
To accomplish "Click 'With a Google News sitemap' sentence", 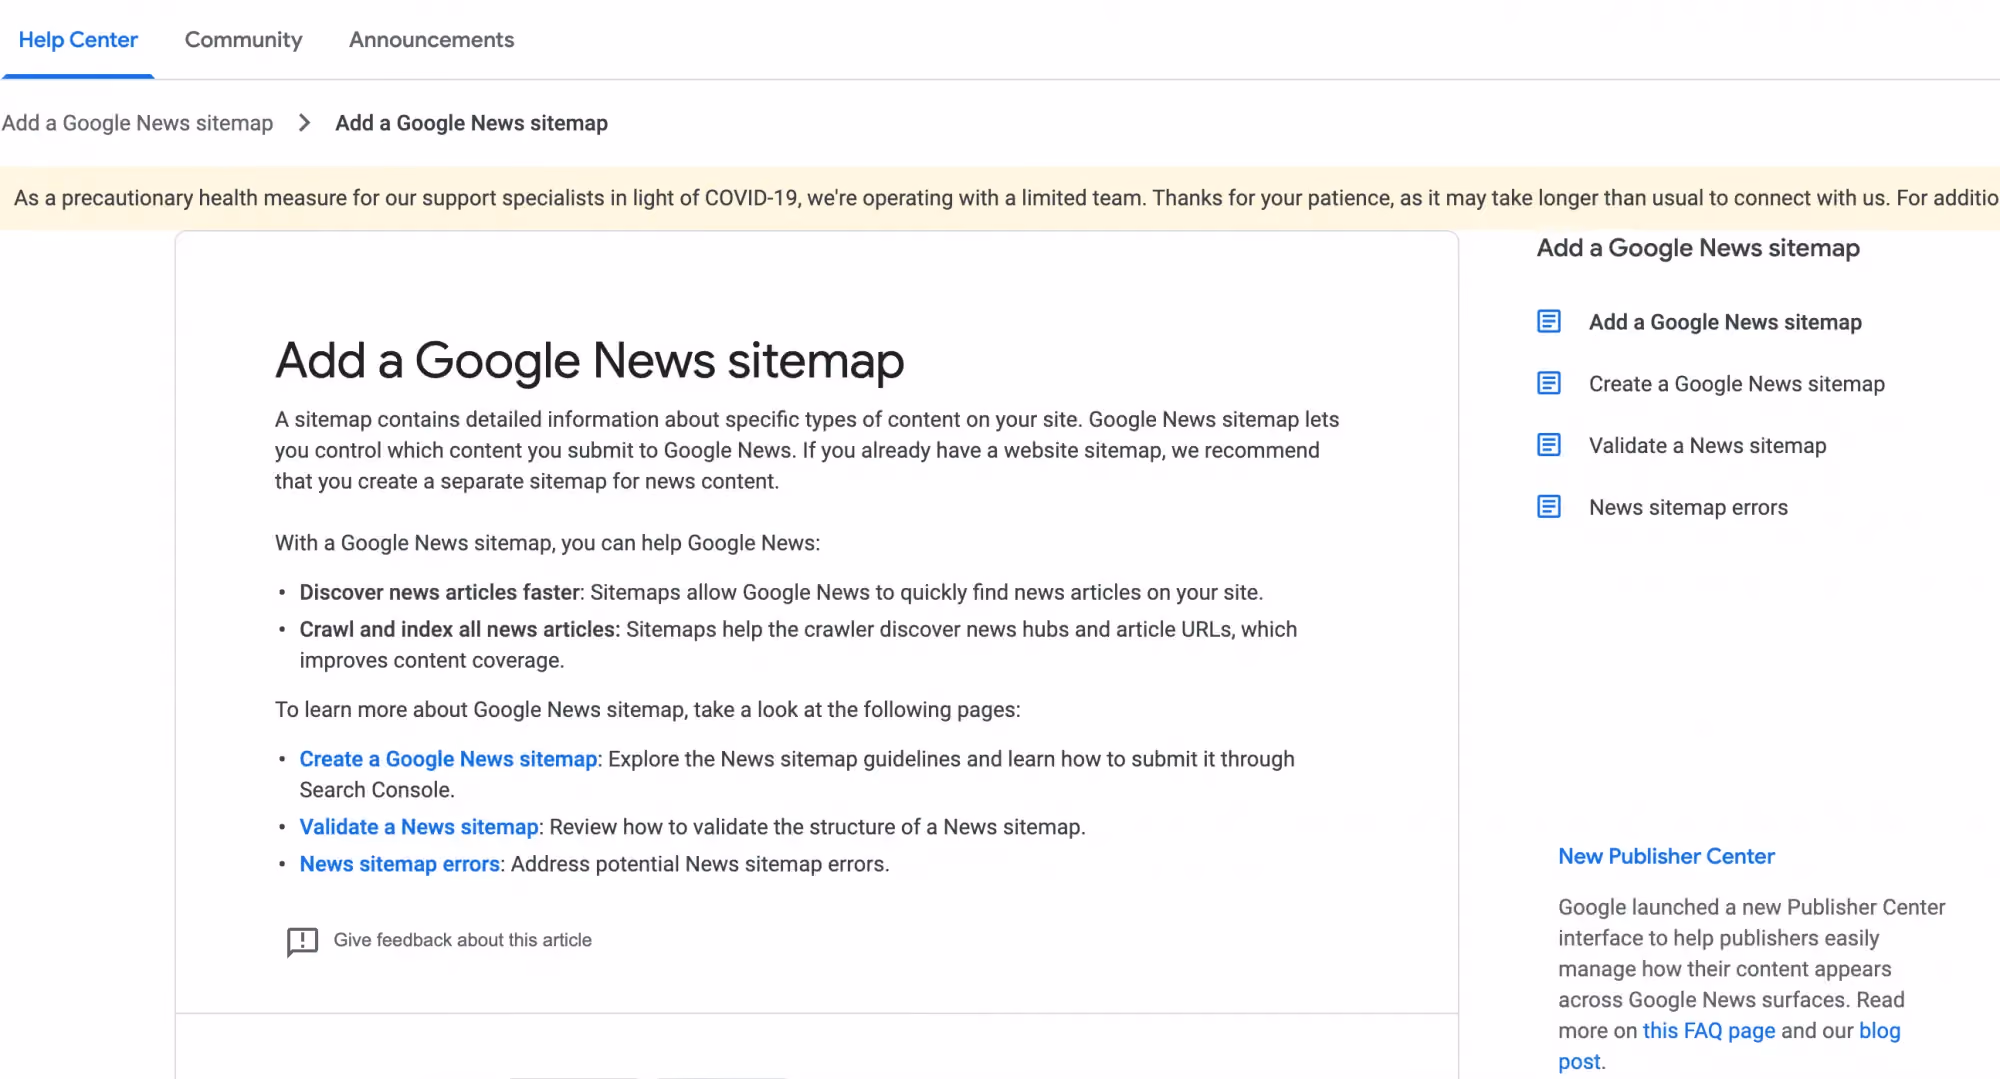I will pyautogui.click(x=547, y=543).
